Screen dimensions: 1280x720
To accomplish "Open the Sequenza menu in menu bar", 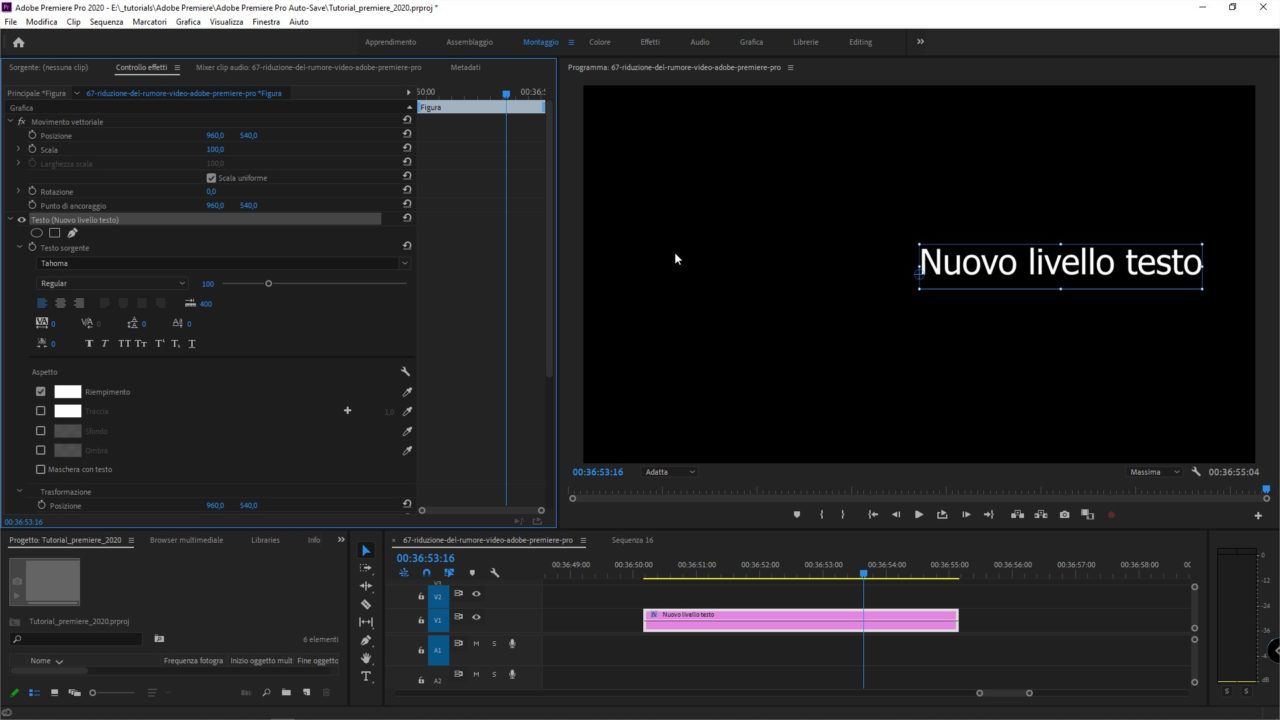I will pyautogui.click(x=104, y=21).
